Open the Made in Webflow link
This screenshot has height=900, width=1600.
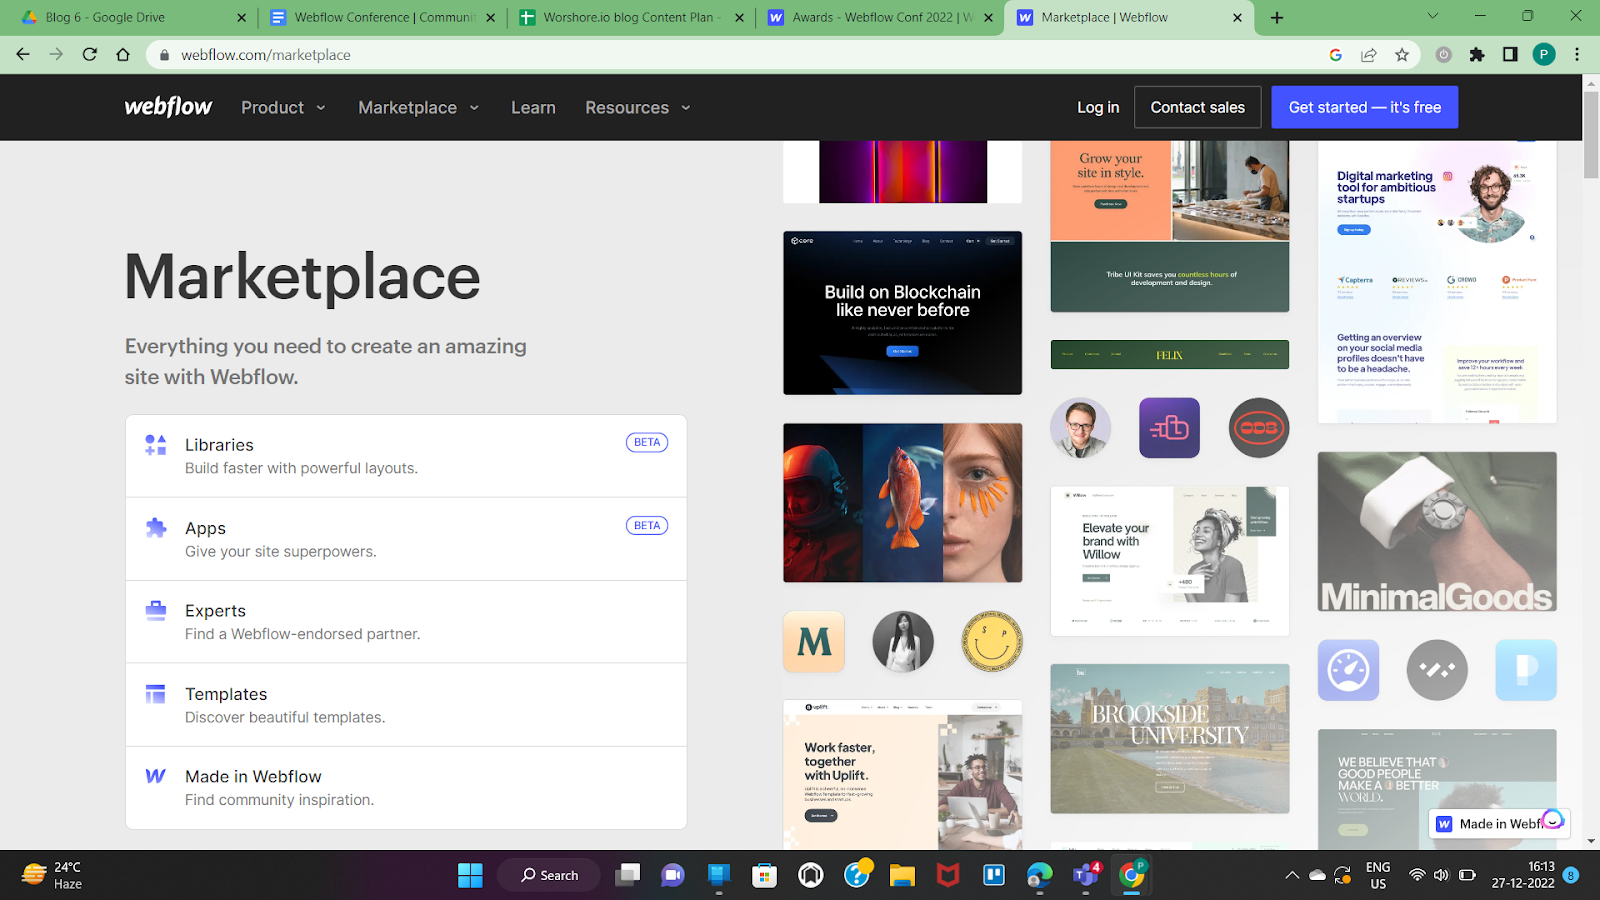click(406, 788)
